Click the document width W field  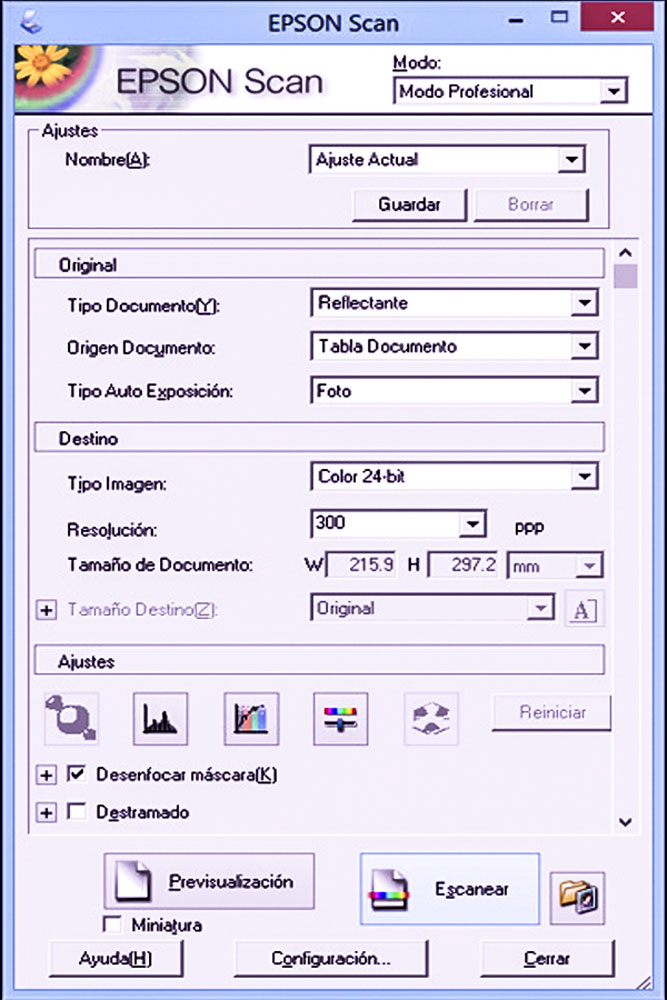pyautogui.click(x=361, y=565)
